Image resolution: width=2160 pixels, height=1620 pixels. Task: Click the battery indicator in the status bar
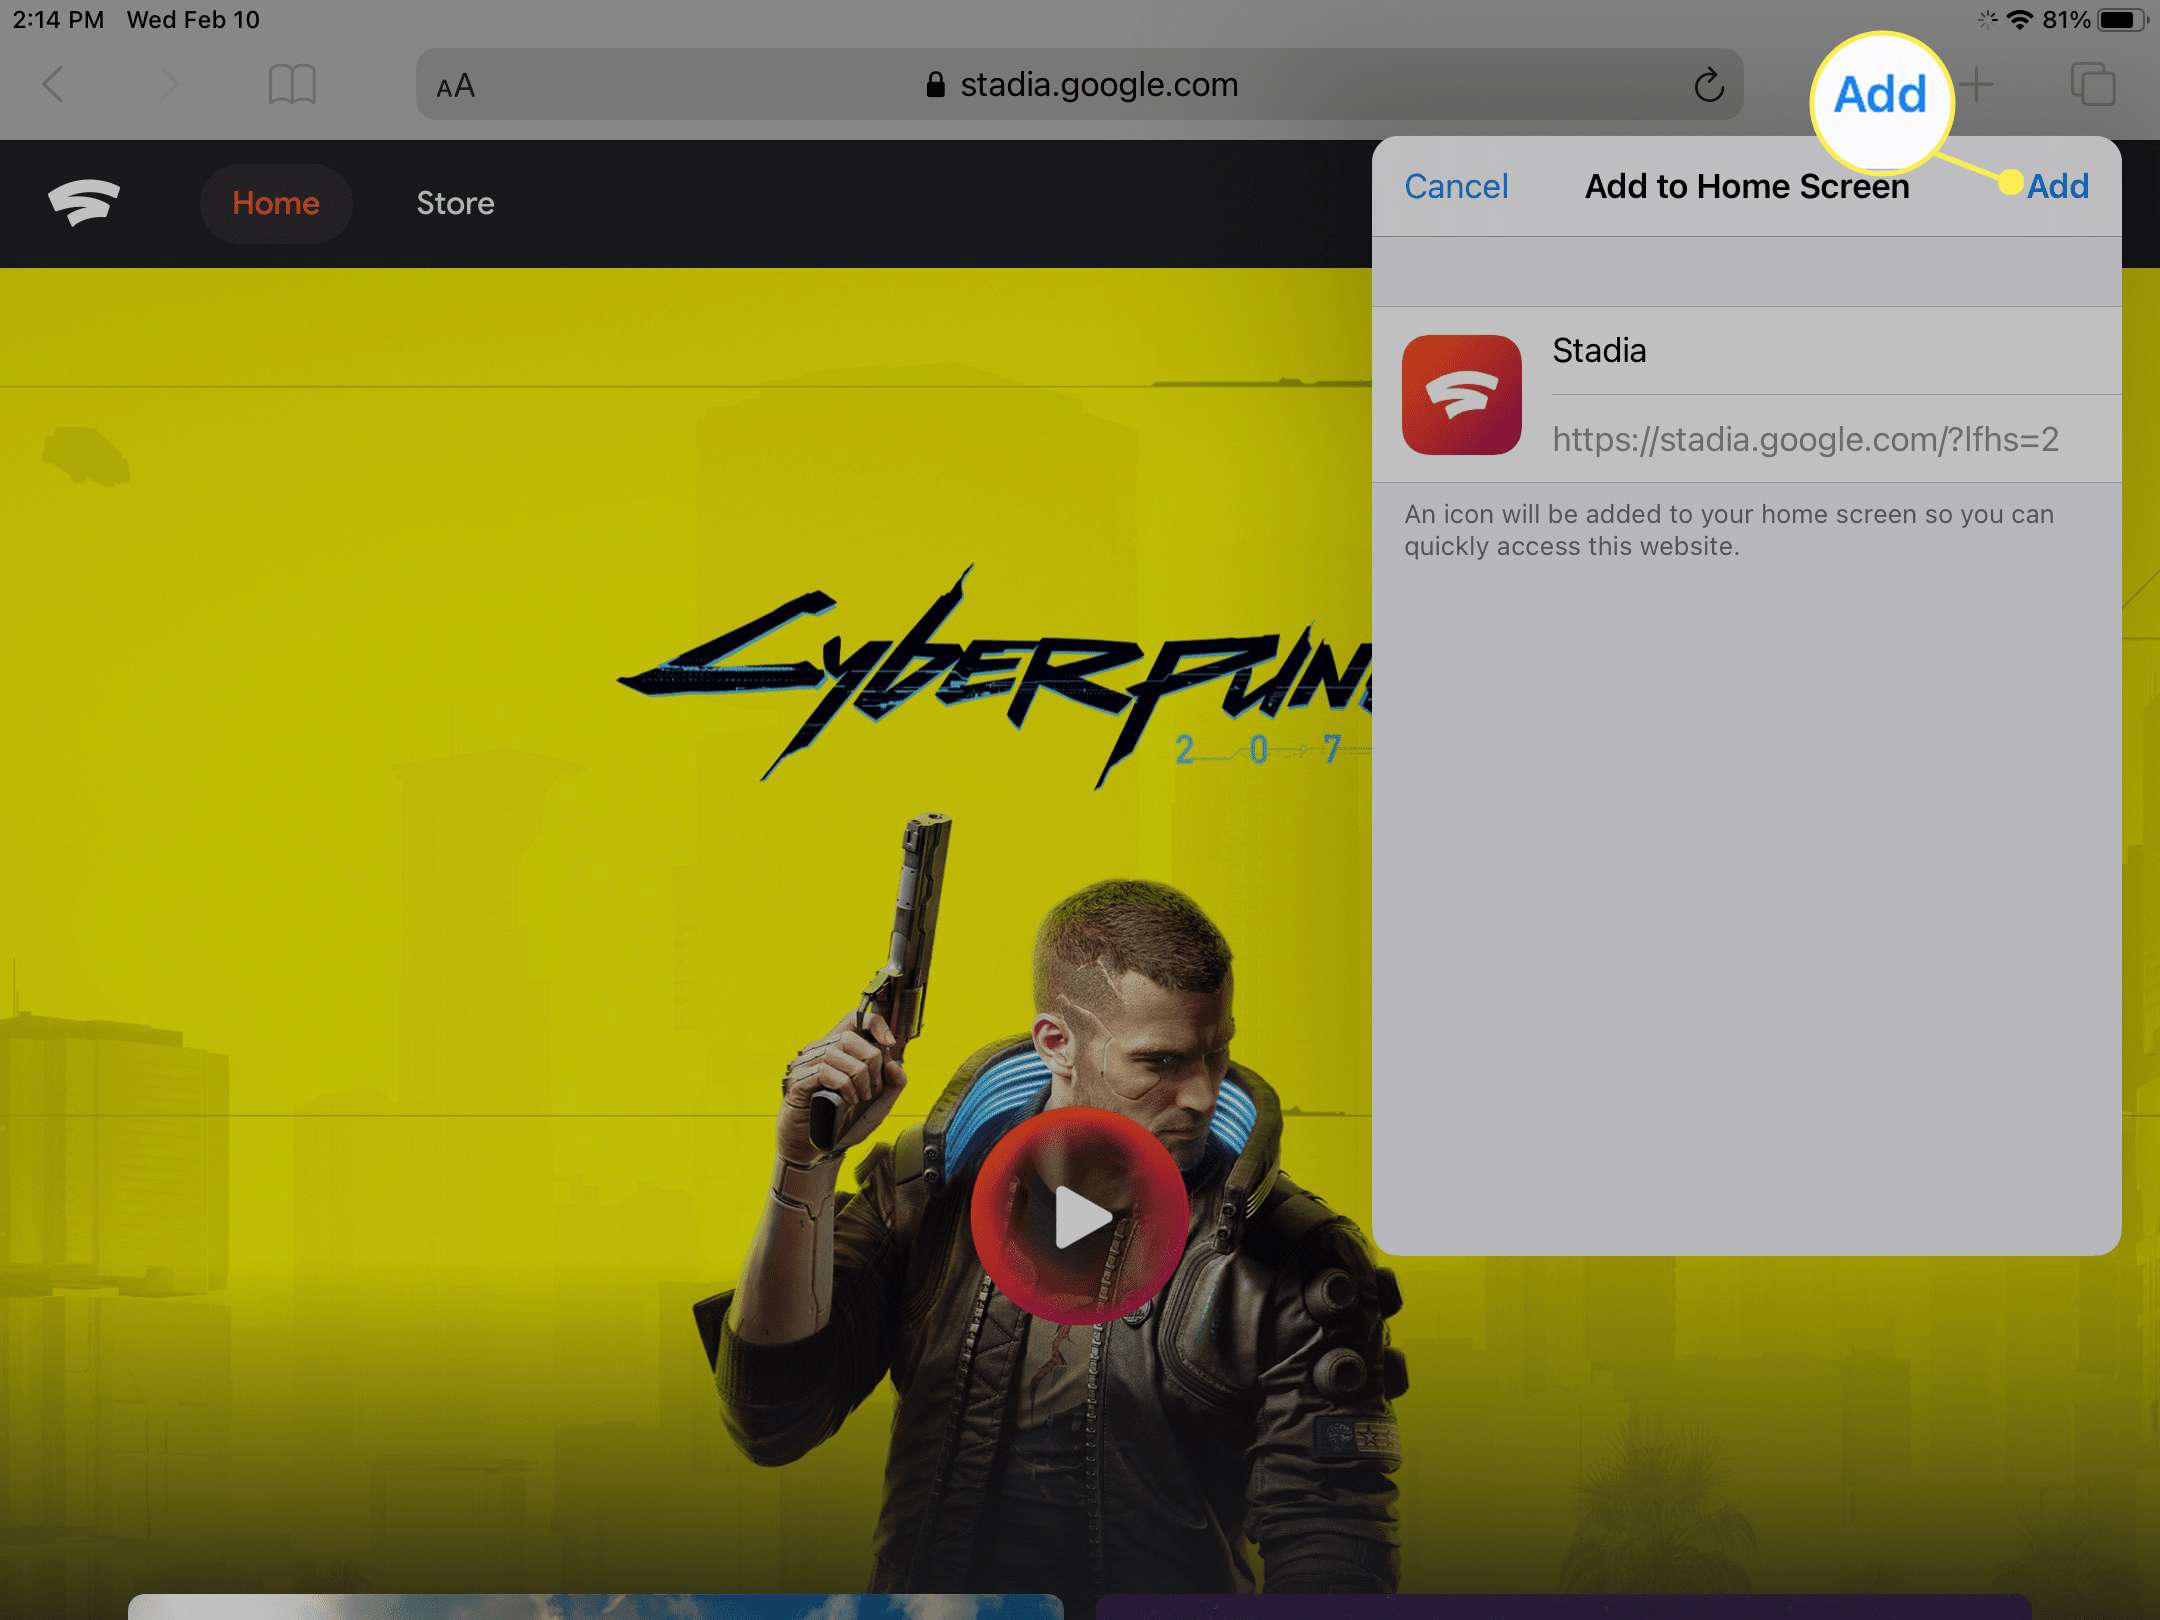[2123, 20]
